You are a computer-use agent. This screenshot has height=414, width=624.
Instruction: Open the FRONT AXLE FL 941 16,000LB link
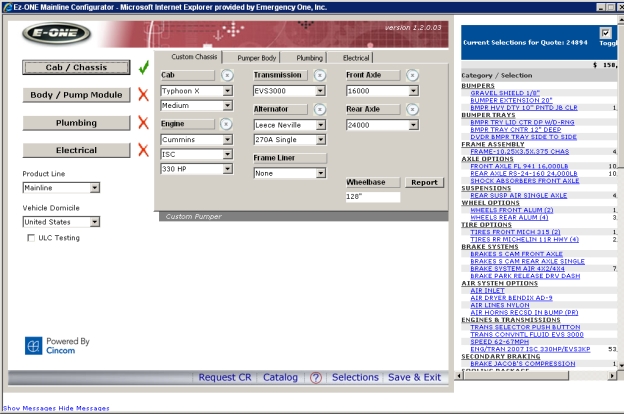(519, 166)
